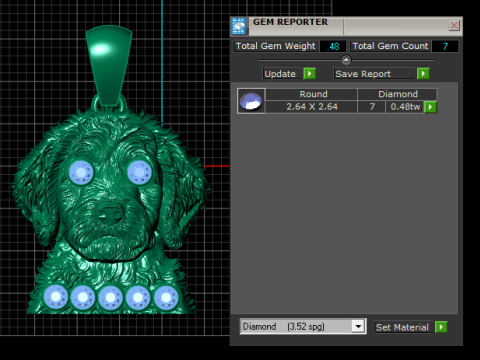Open the Diamond (3.52 spg) material dropdown
Screen dimensions: 480x360
click(x=358, y=326)
